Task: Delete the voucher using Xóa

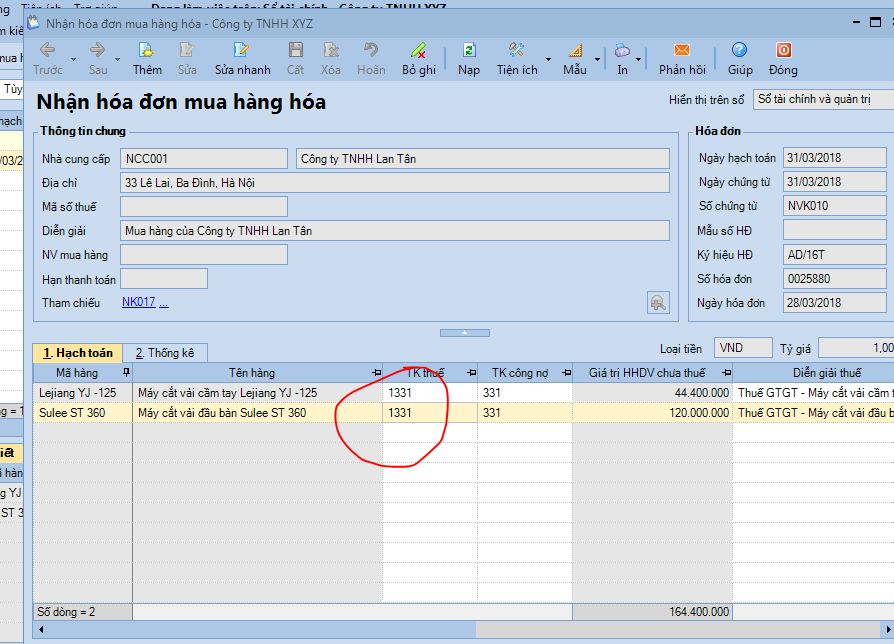Action: tap(331, 58)
